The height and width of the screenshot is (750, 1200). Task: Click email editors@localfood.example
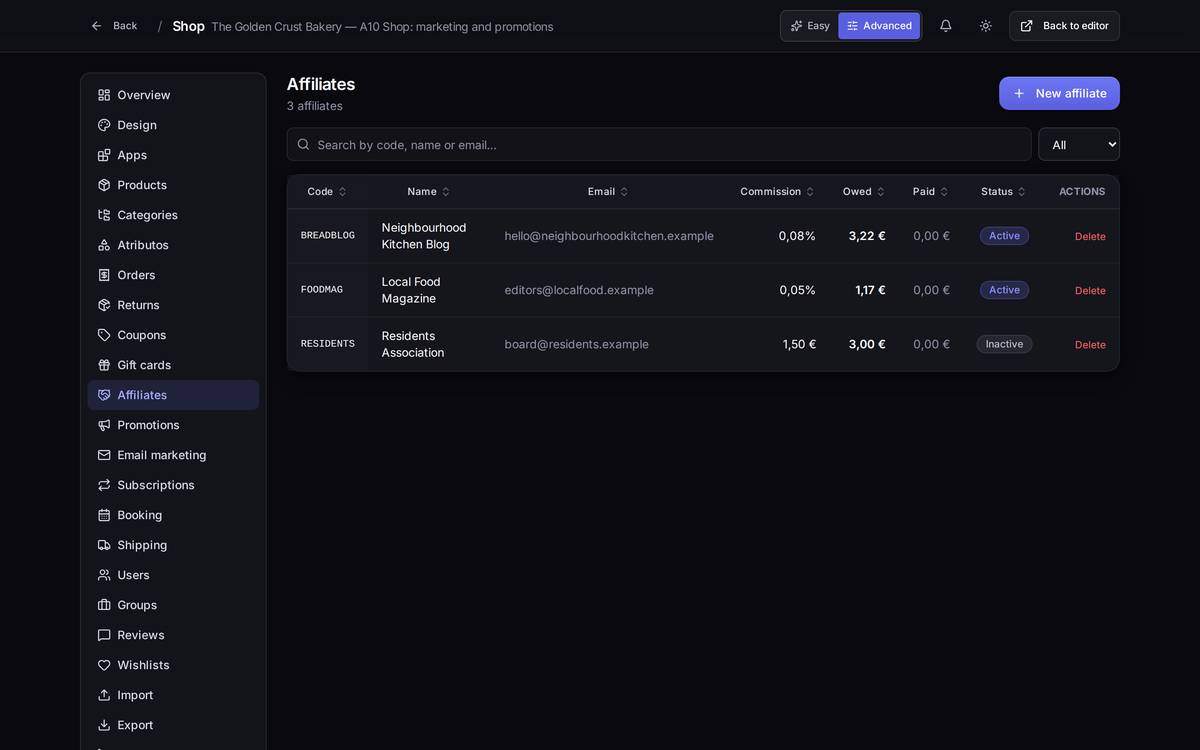click(579, 290)
